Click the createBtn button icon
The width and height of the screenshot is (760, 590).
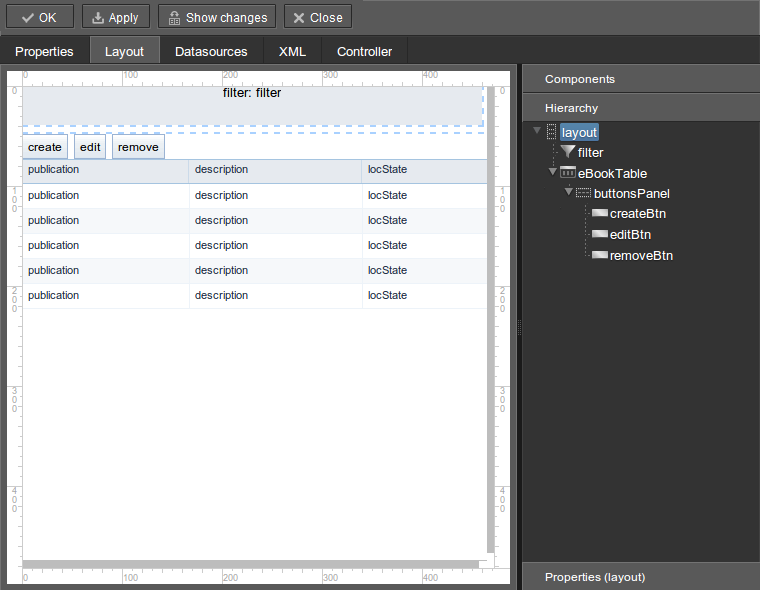(x=600, y=213)
